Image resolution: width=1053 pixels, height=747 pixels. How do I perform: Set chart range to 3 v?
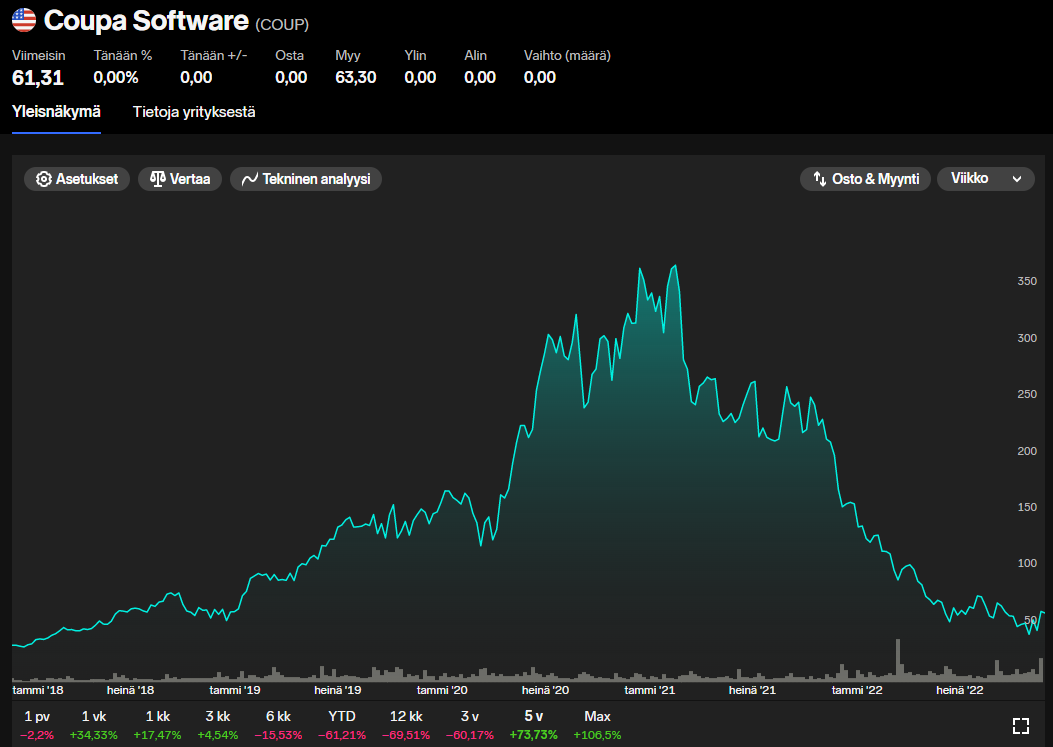pos(470,724)
